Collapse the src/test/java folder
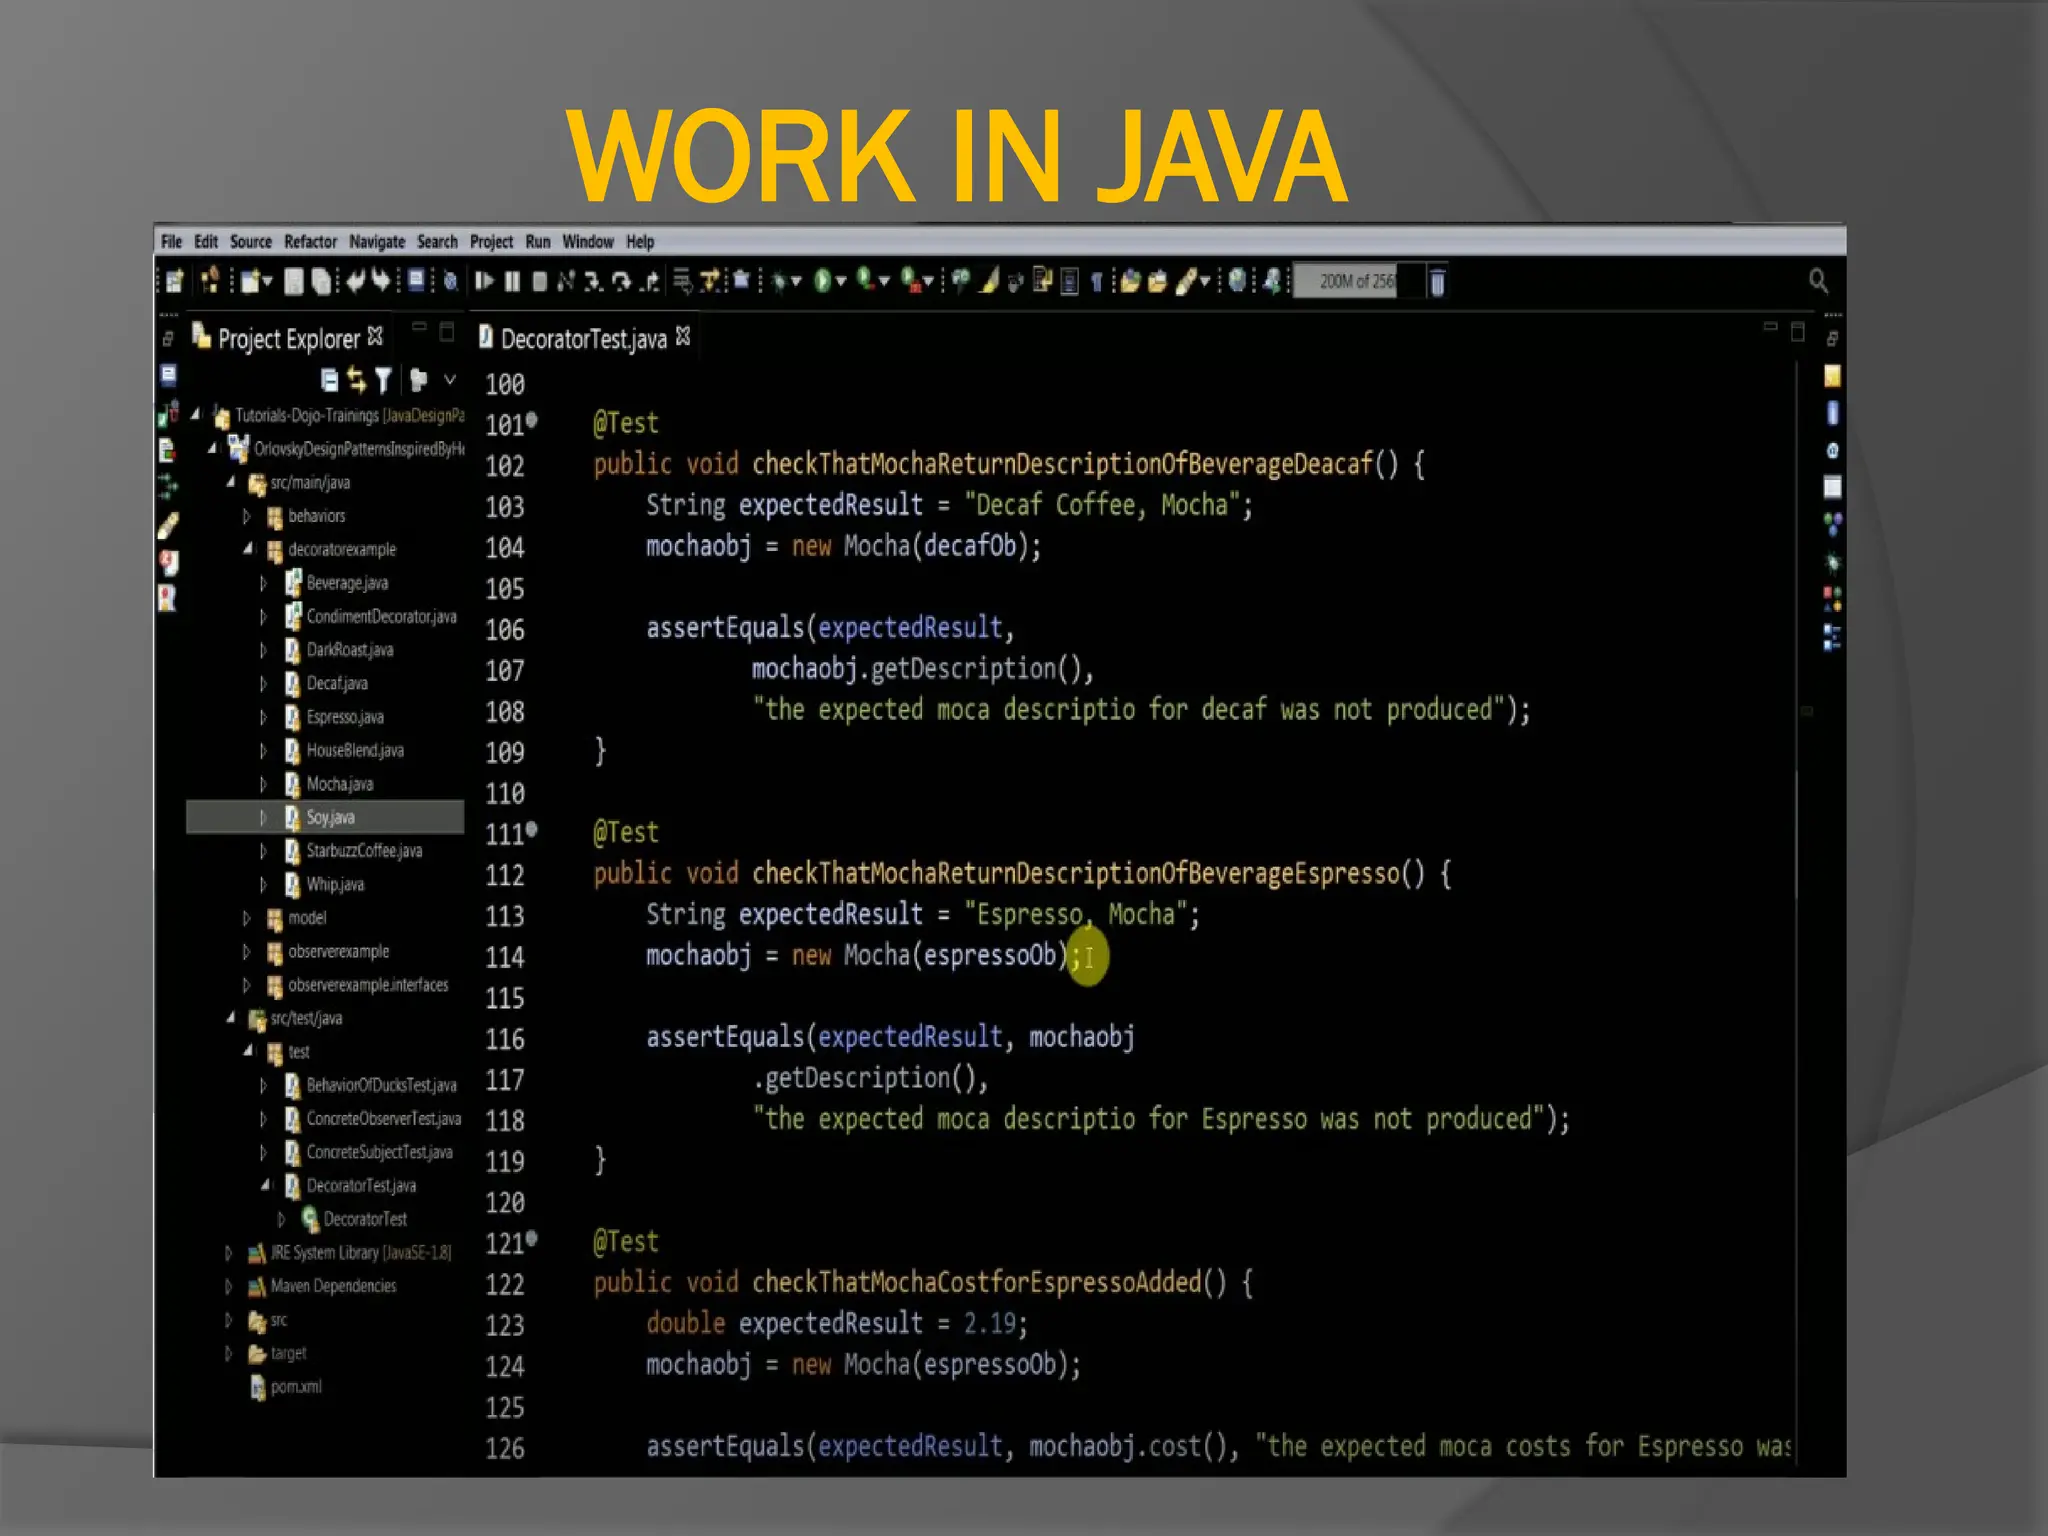The width and height of the screenshot is (2048, 1536). [x=231, y=1018]
